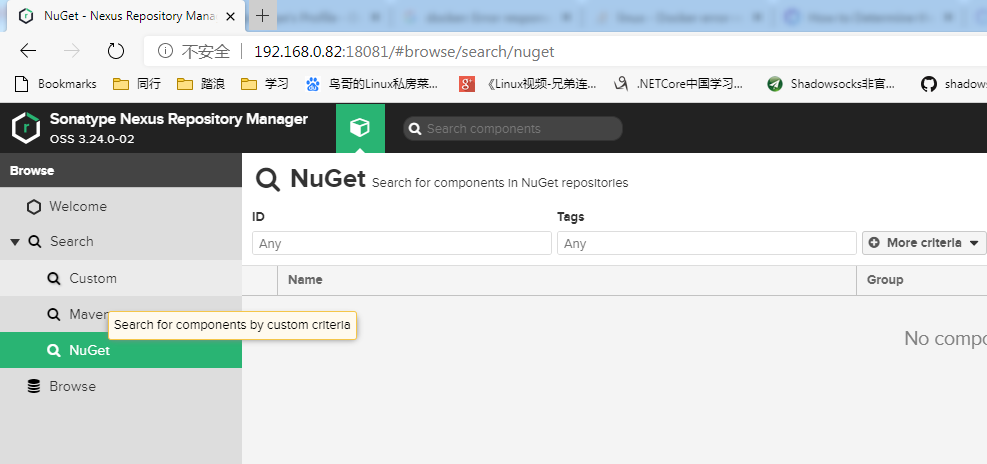Open a new browser tab with the plus
987x464 pixels.
coord(262,16)
